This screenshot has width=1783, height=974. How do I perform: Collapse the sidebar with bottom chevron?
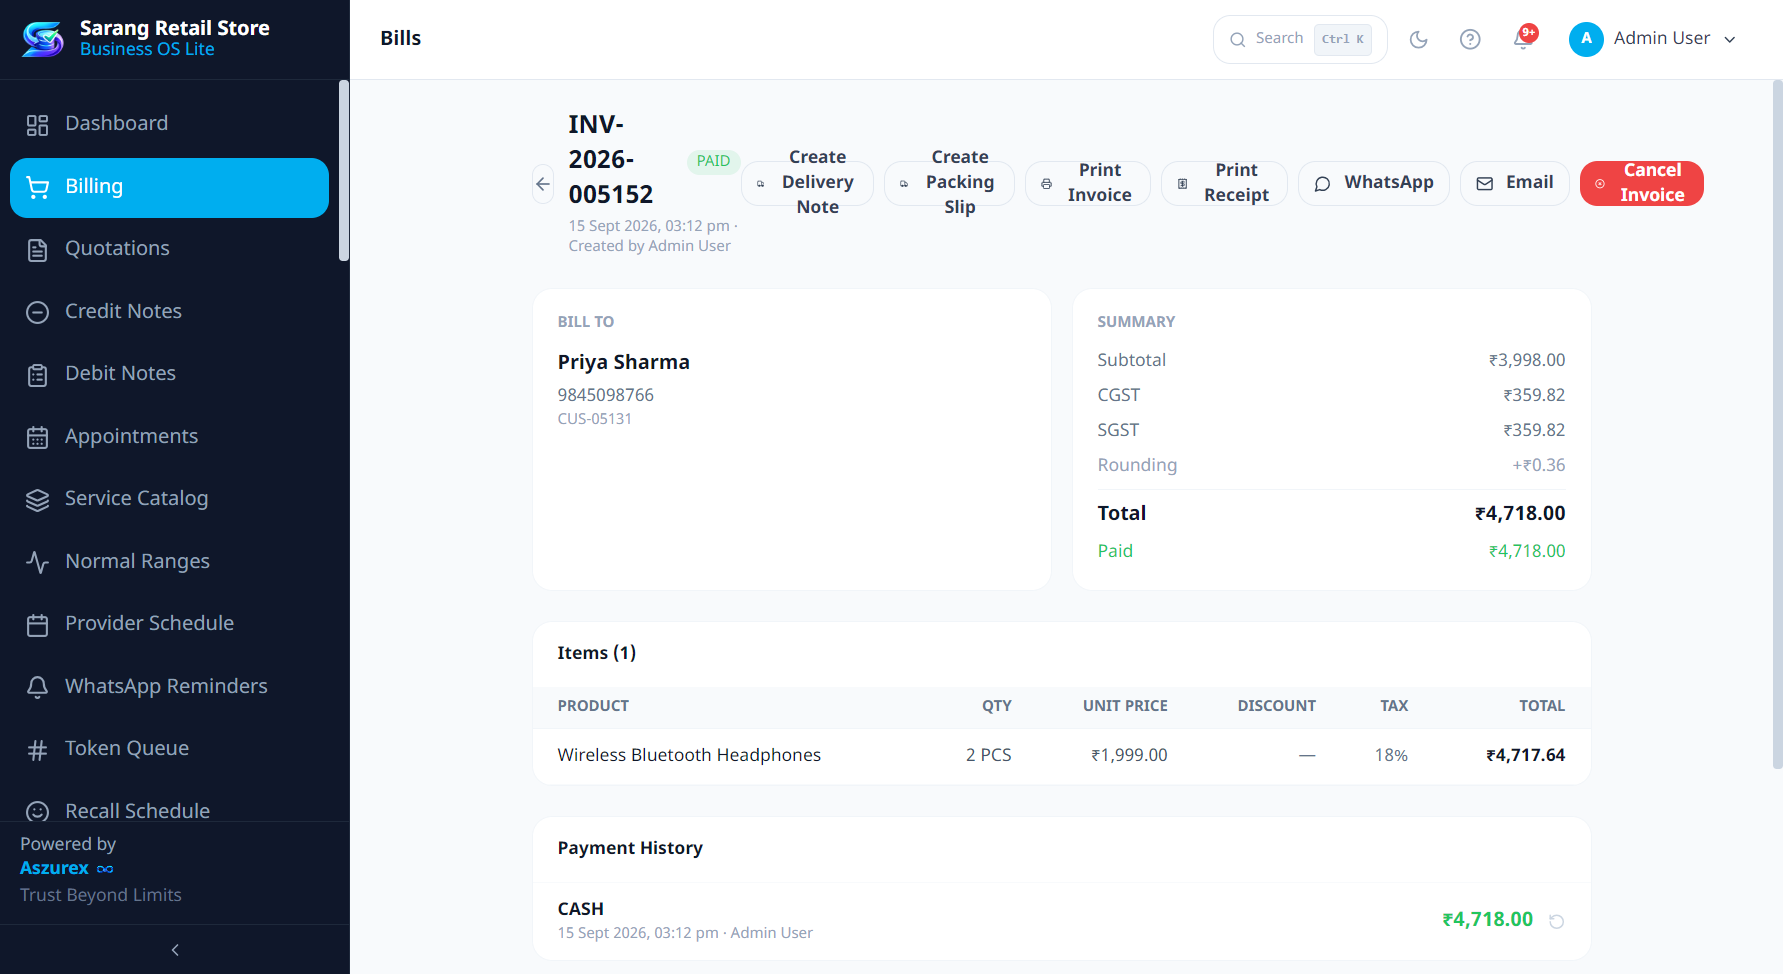(x=175, y=950)
